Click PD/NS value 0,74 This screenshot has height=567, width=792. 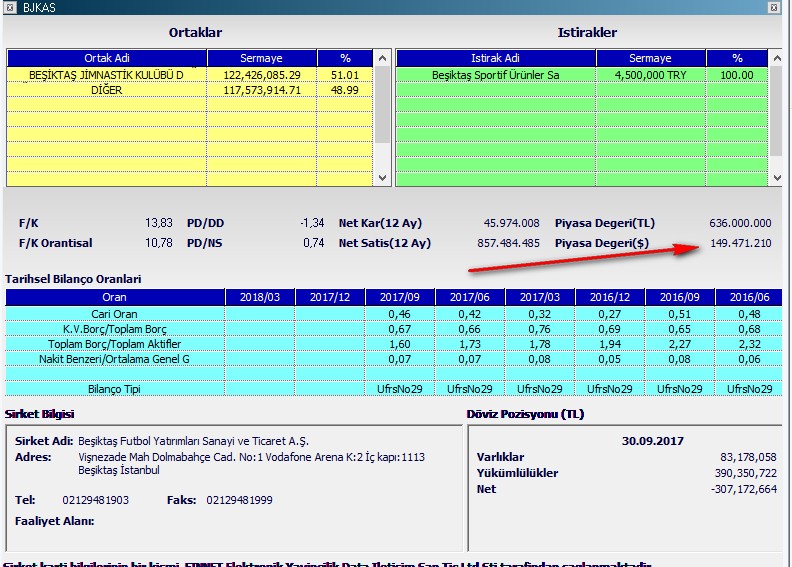(314, 243)
